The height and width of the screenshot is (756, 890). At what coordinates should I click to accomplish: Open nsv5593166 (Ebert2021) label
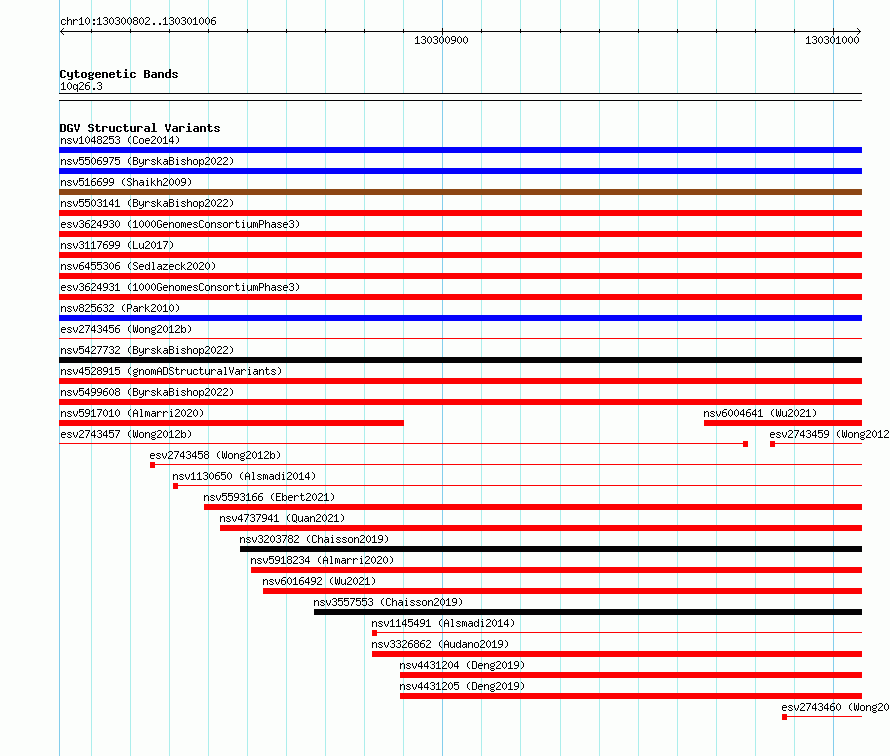point(269,497)
